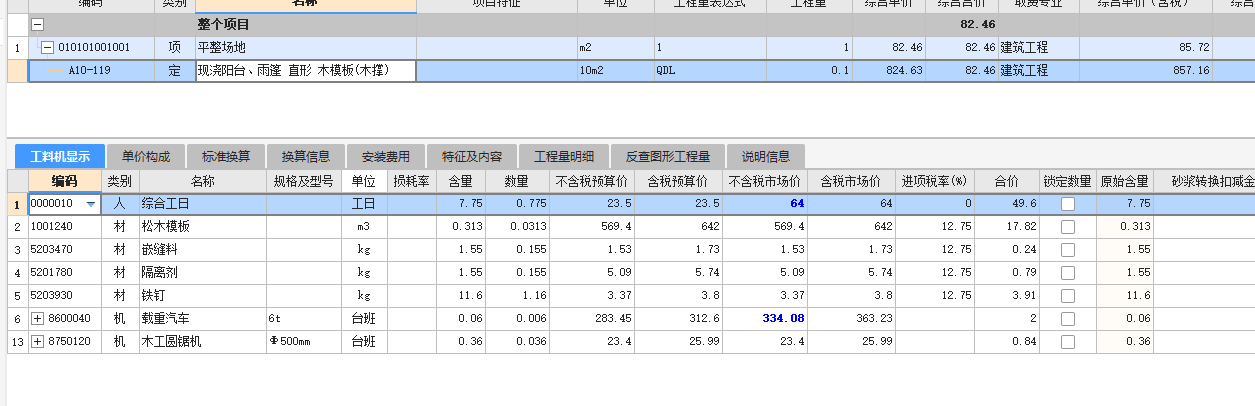Image resolution: width=1255 pixels, height=406 pixels.
Task: Select the 平整场地 name cell
Action: [305, 47]
